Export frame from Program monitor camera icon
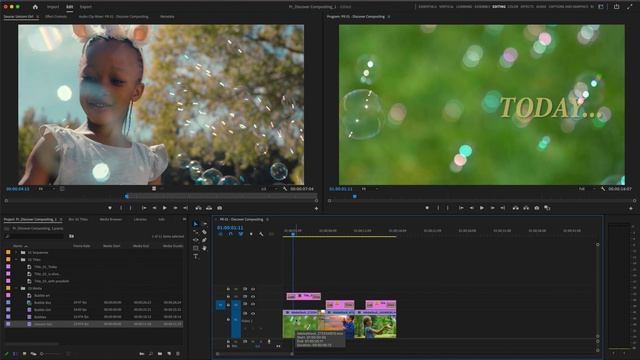This screenshot has height=360, width=640. click(x=537, y=208)
